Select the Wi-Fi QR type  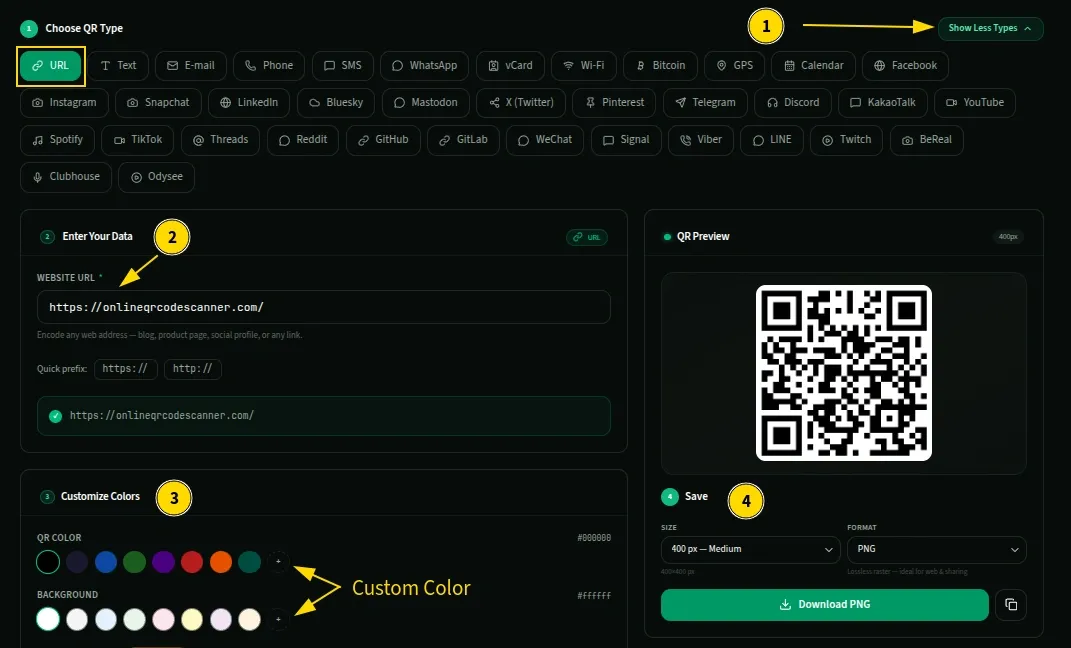[x=583, y=66]
